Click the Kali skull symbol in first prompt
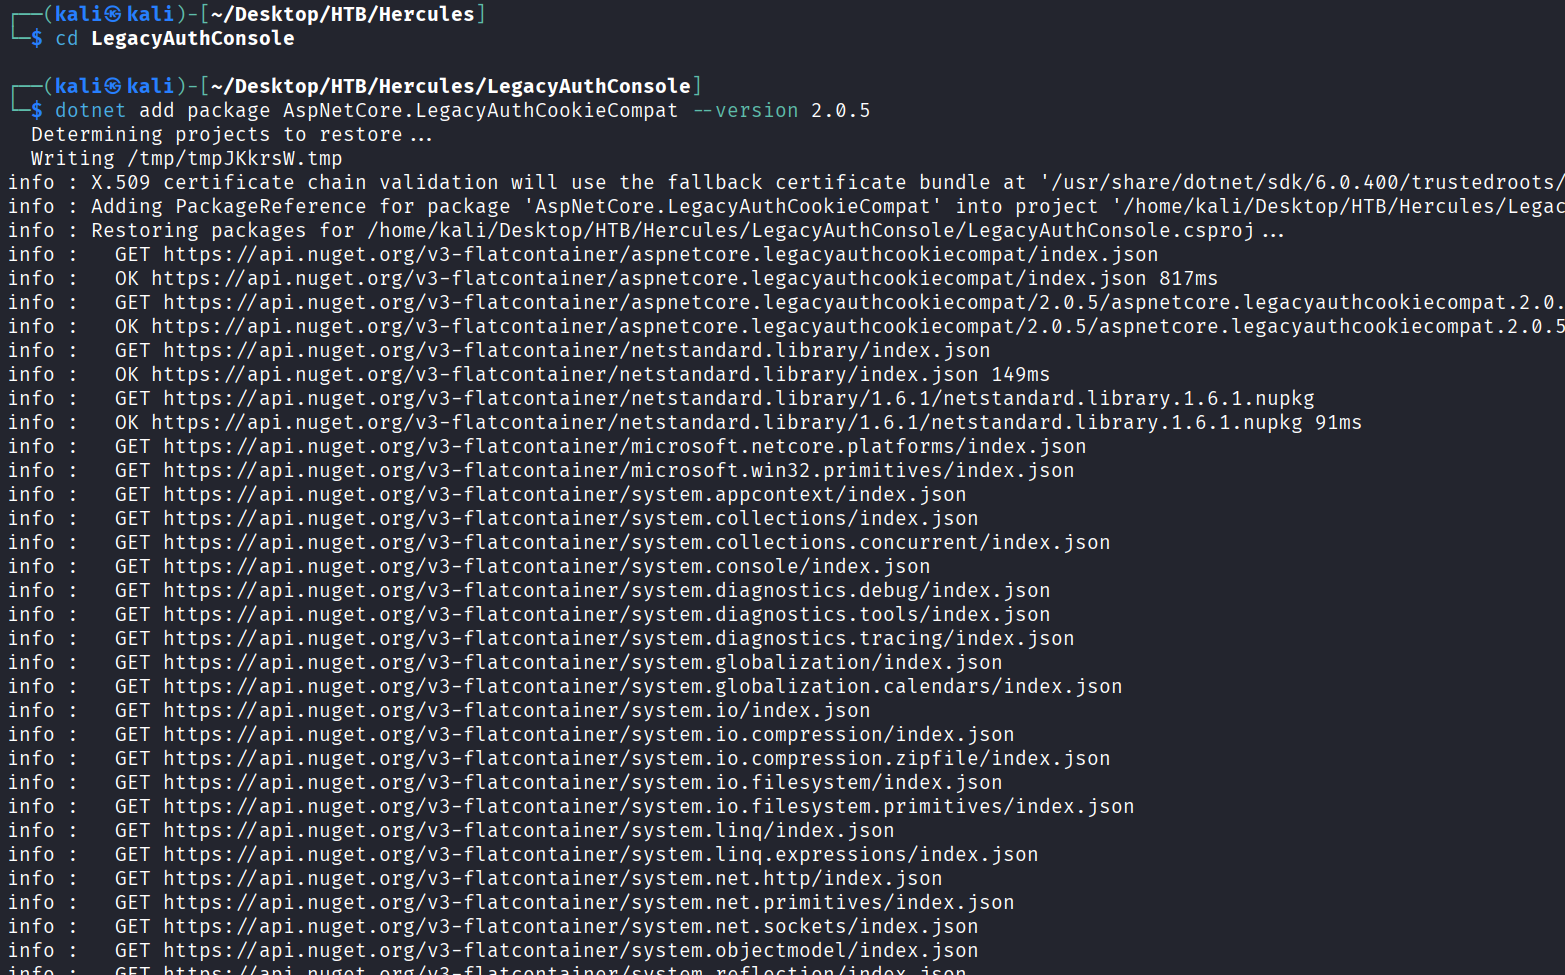1565x975 pixels. point(113,14)
